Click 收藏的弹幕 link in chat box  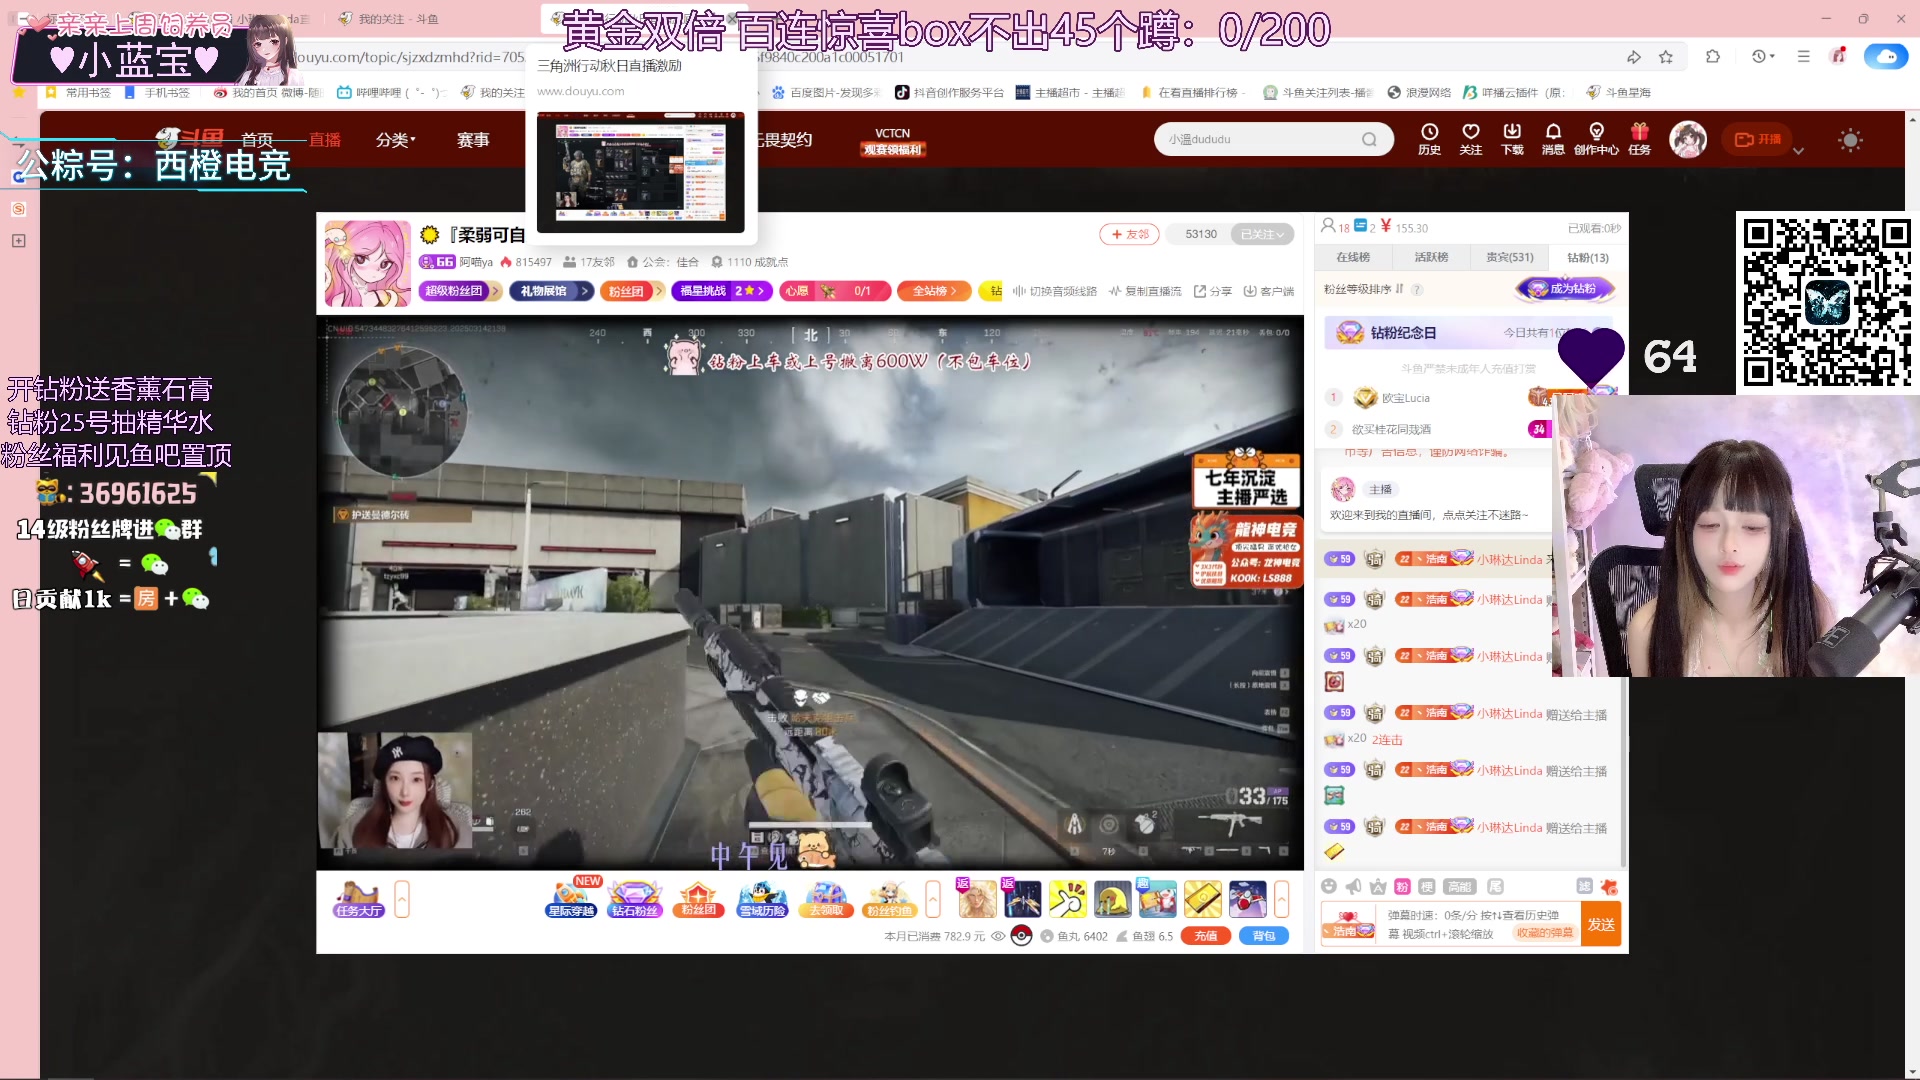point(1543,933)
